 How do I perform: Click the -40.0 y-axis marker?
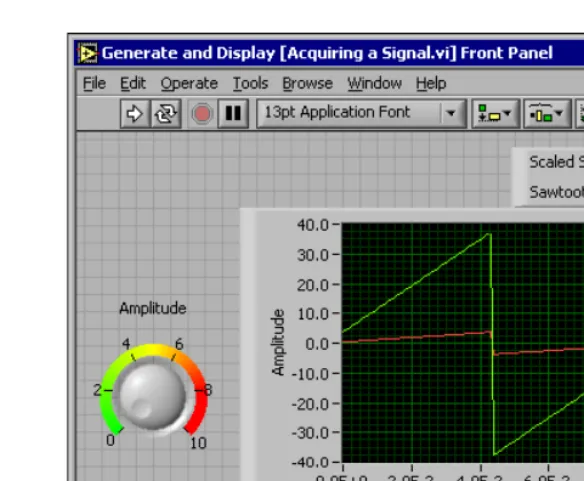pyautogui.click(x=310, y=462)
